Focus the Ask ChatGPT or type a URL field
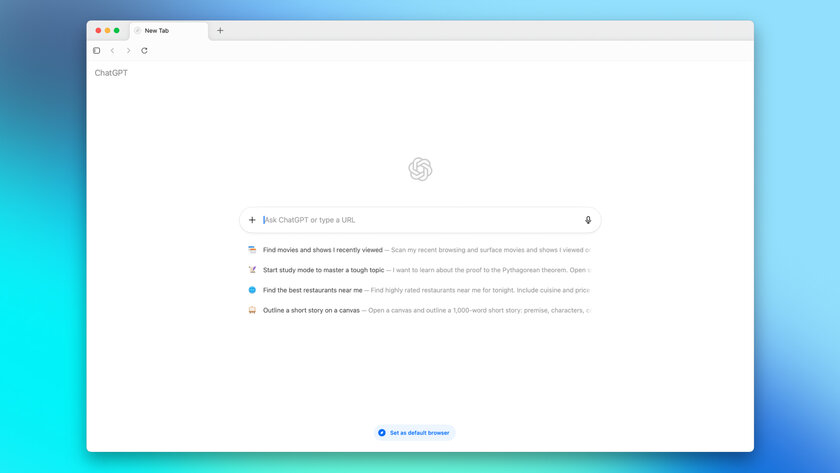The height and width of the screenshot is (473, 840). [420, 220]
